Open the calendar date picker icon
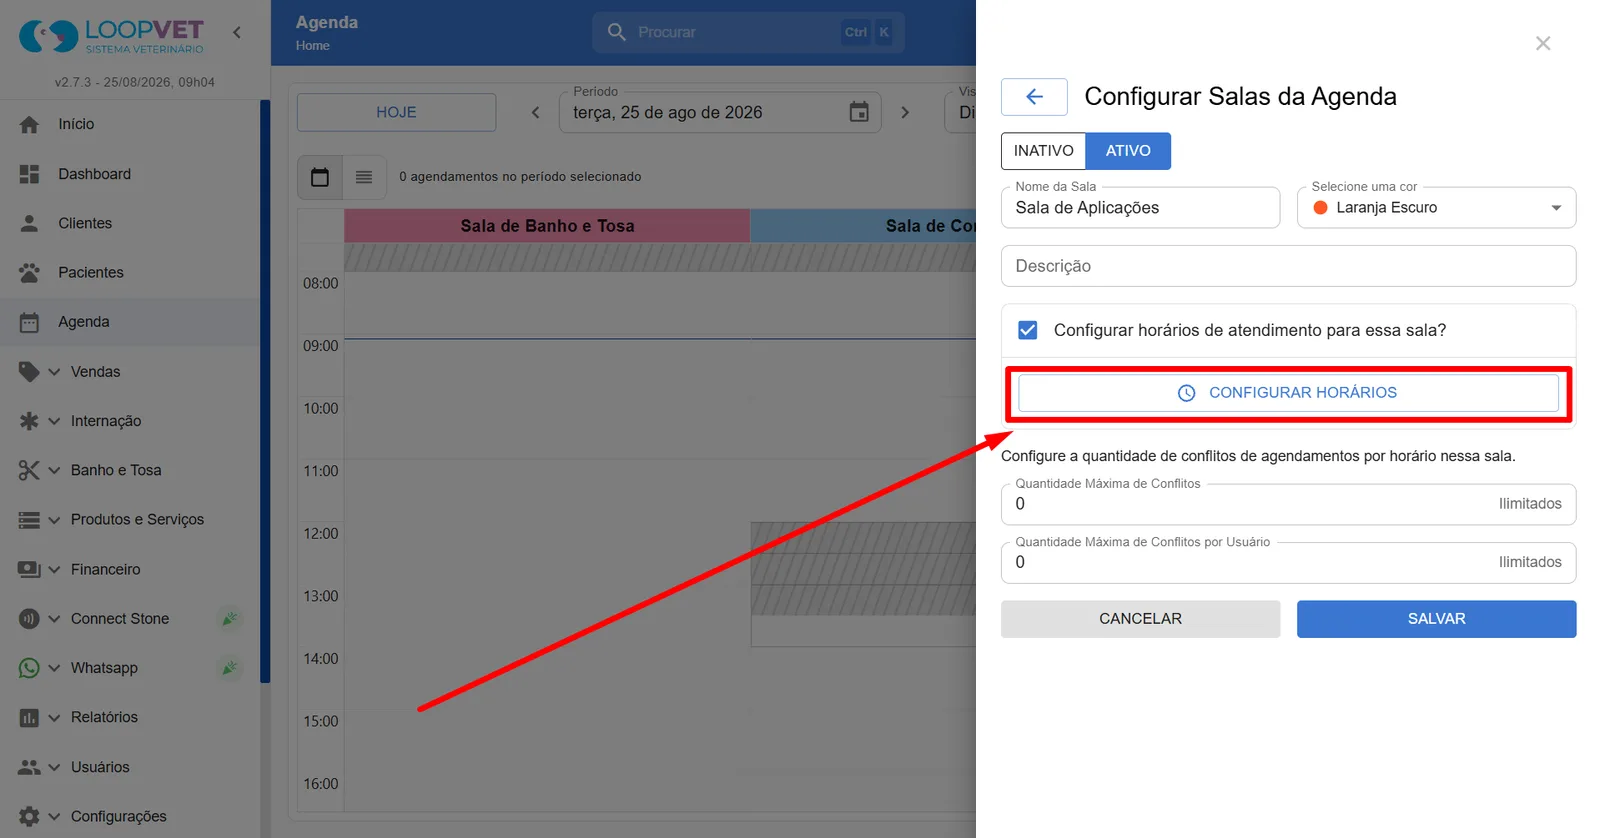1600x838 pixels. [859, 112]
